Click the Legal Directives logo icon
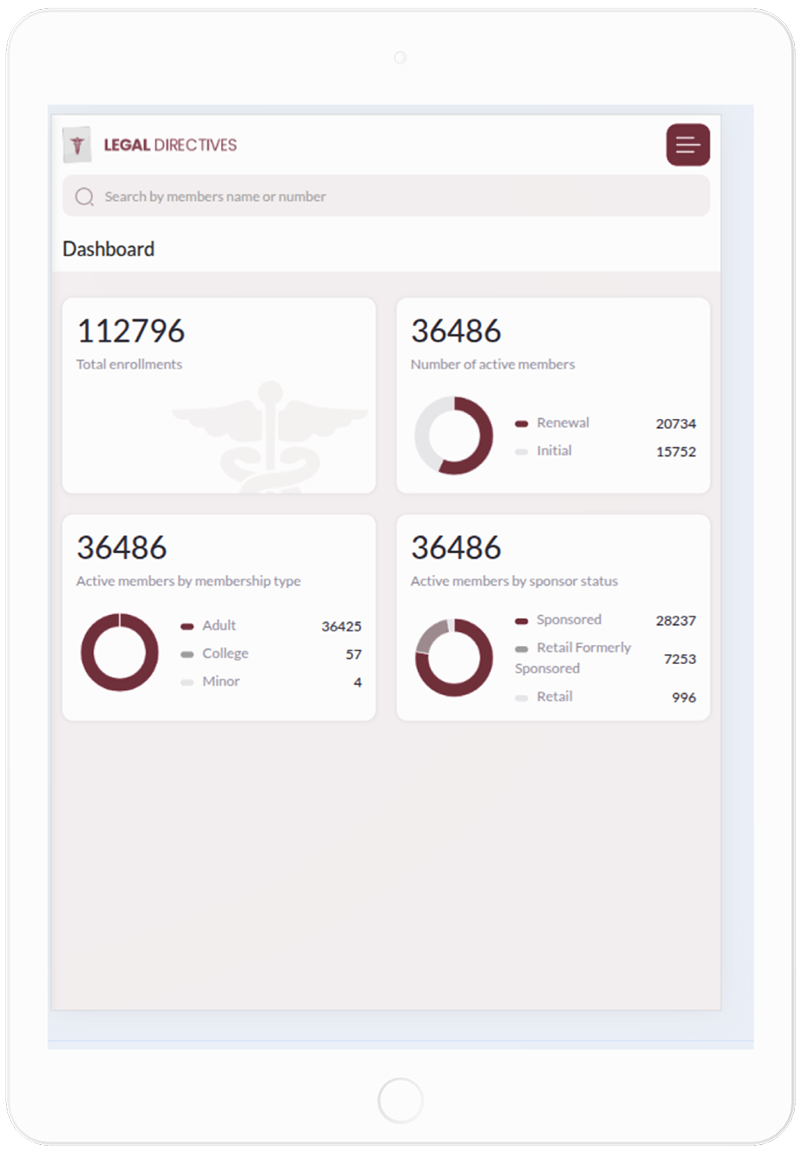The image size is (802, 1154). tap(77, 145)
